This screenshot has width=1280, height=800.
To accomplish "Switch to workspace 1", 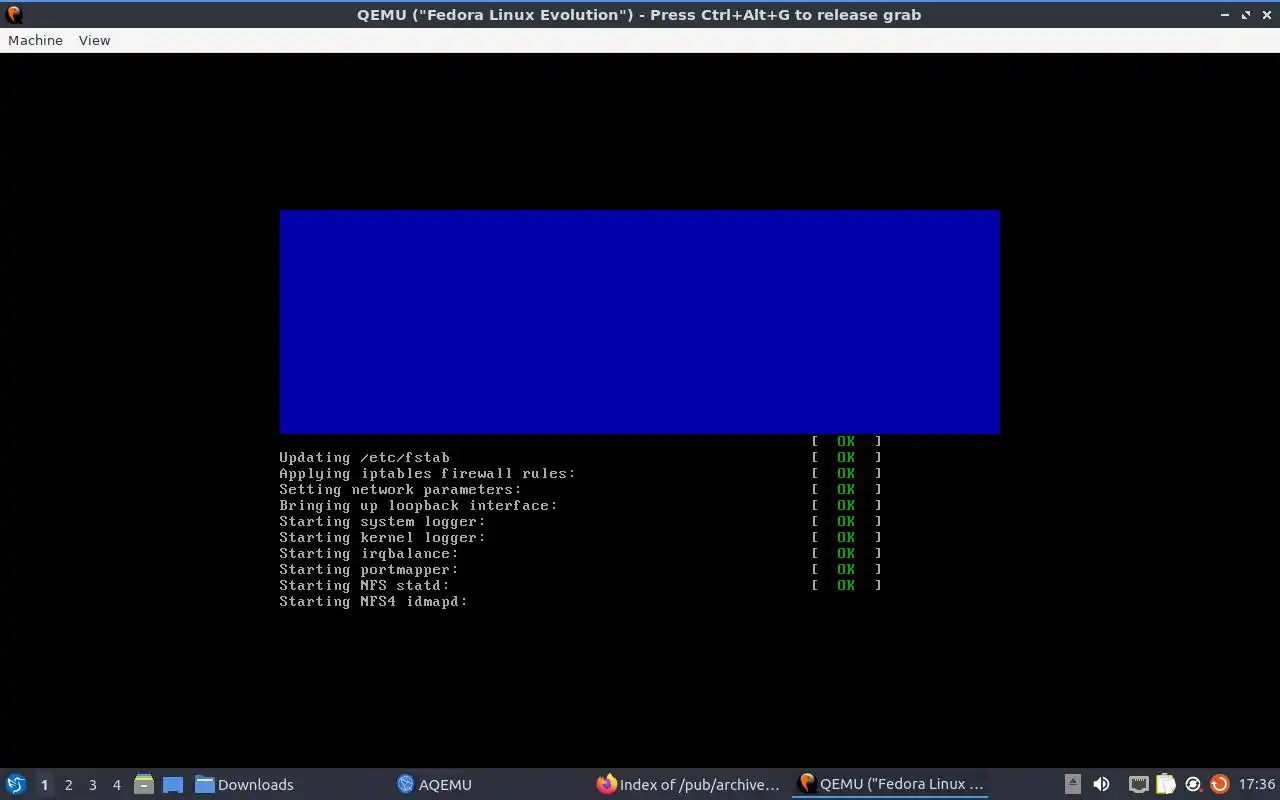I will pyautogui.click(x=44, y=785).
